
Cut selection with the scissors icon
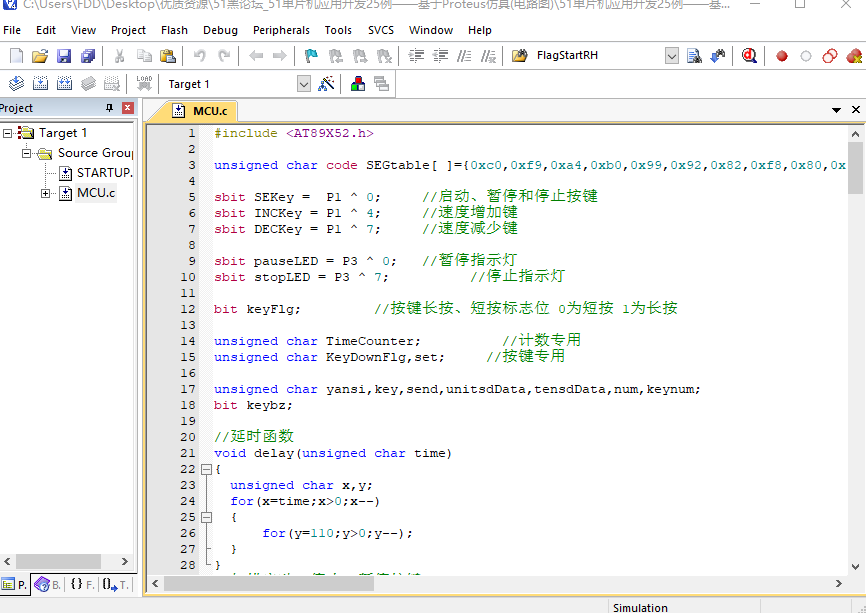(119, 56)
